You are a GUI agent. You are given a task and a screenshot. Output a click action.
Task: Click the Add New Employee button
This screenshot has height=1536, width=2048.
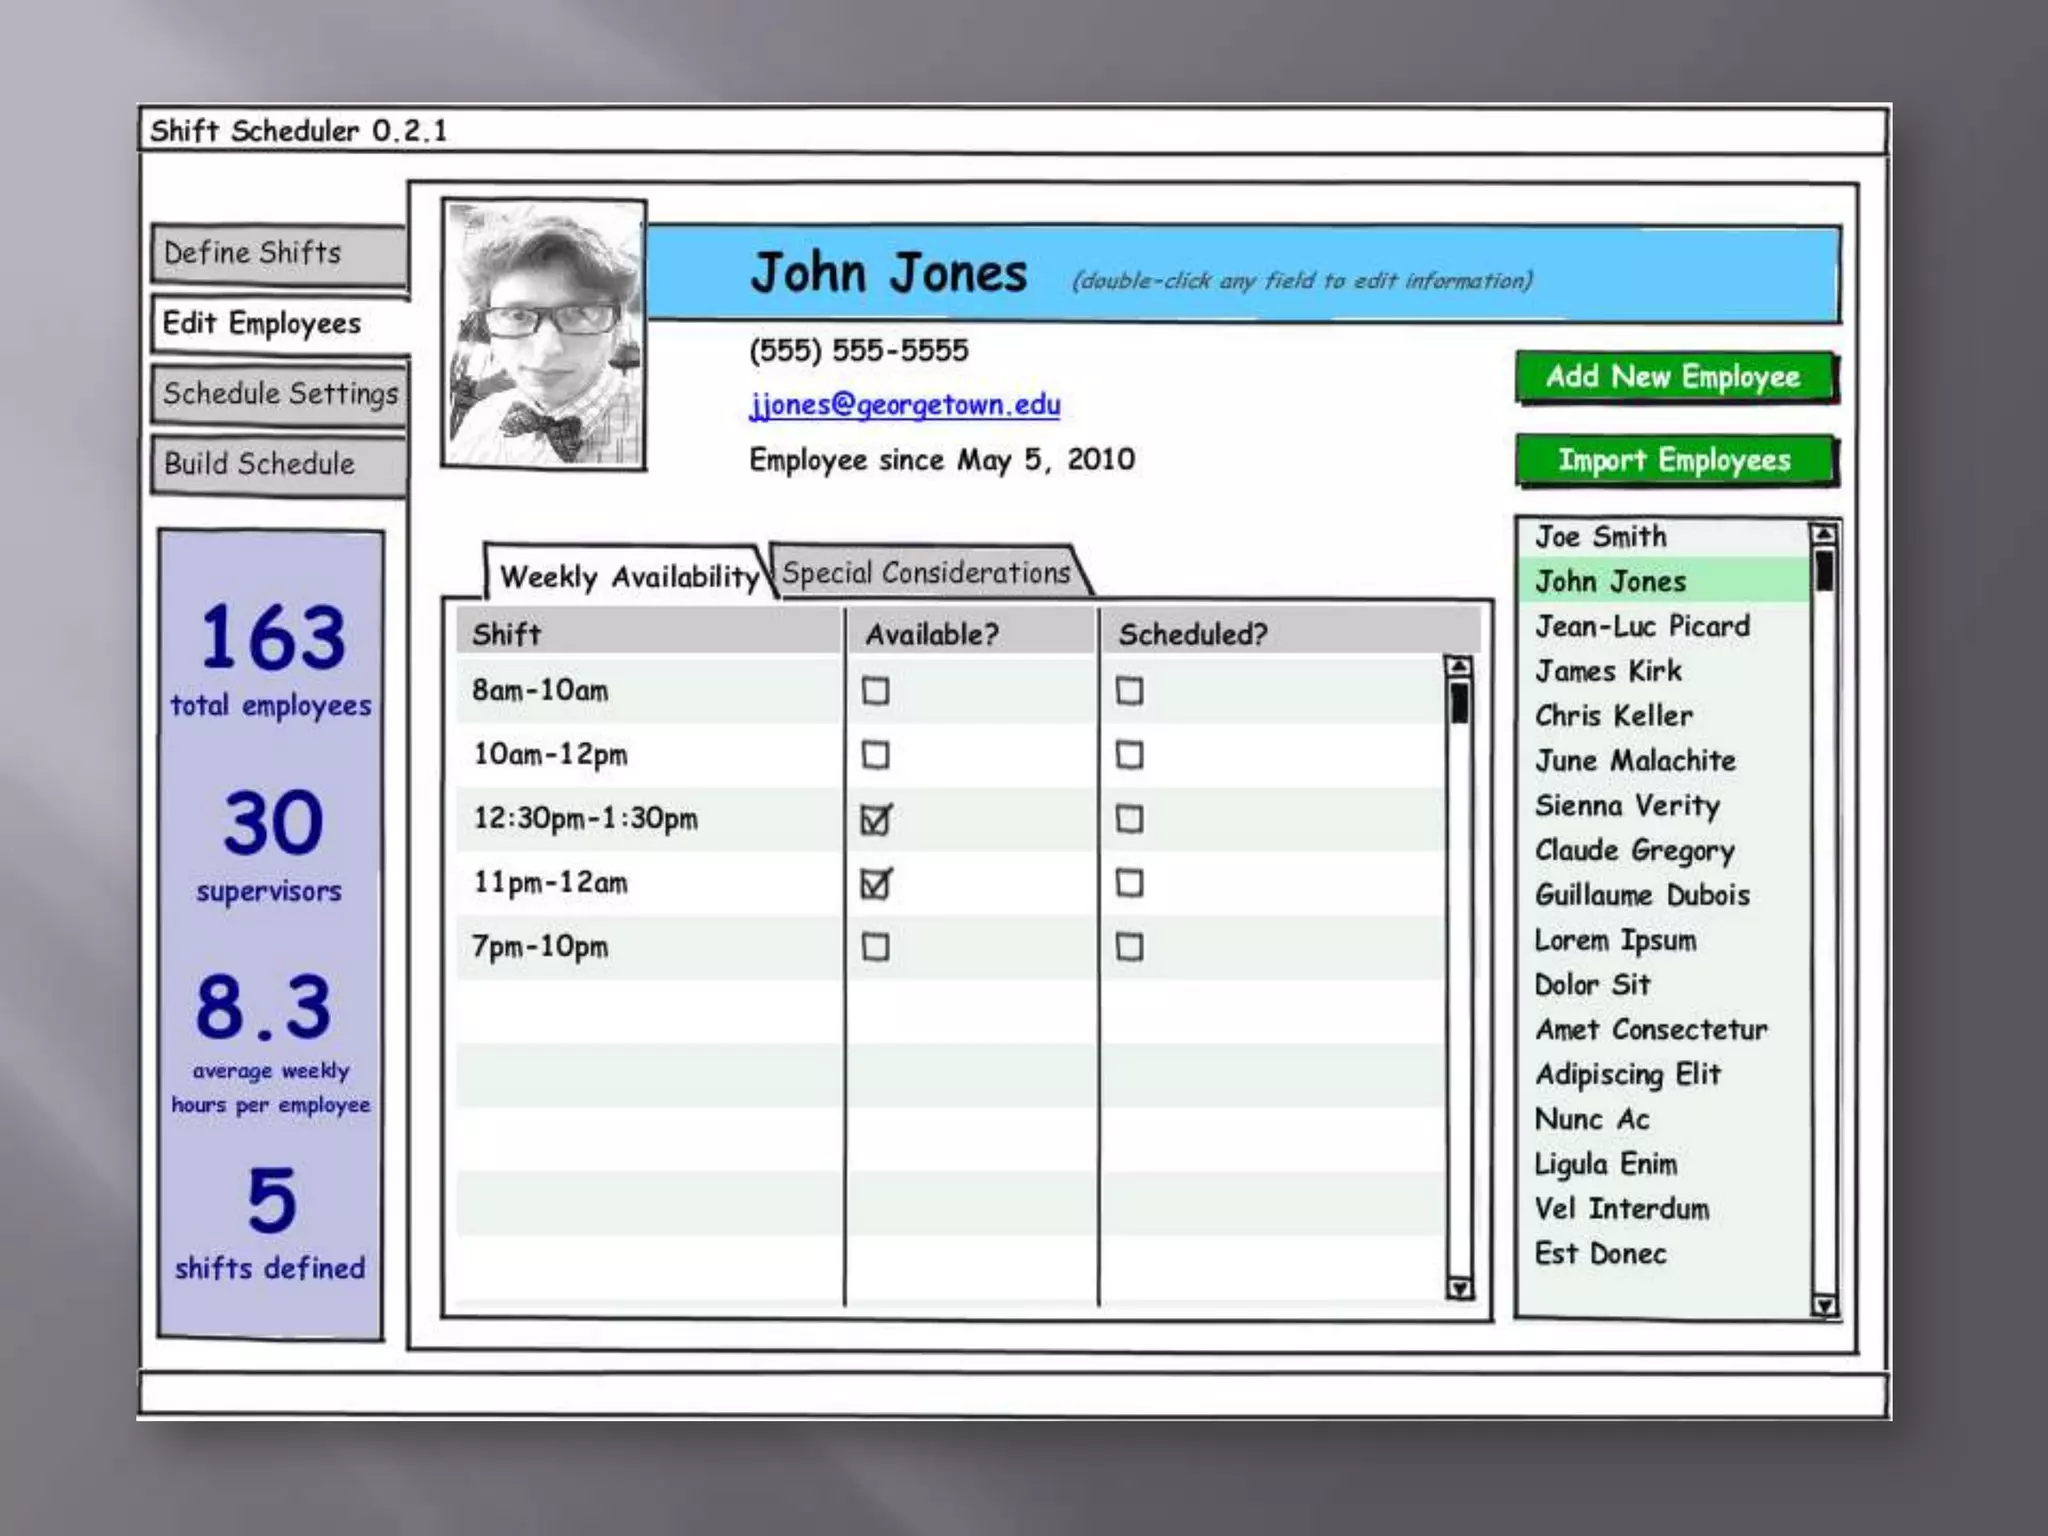click(x=1675, y=377)
